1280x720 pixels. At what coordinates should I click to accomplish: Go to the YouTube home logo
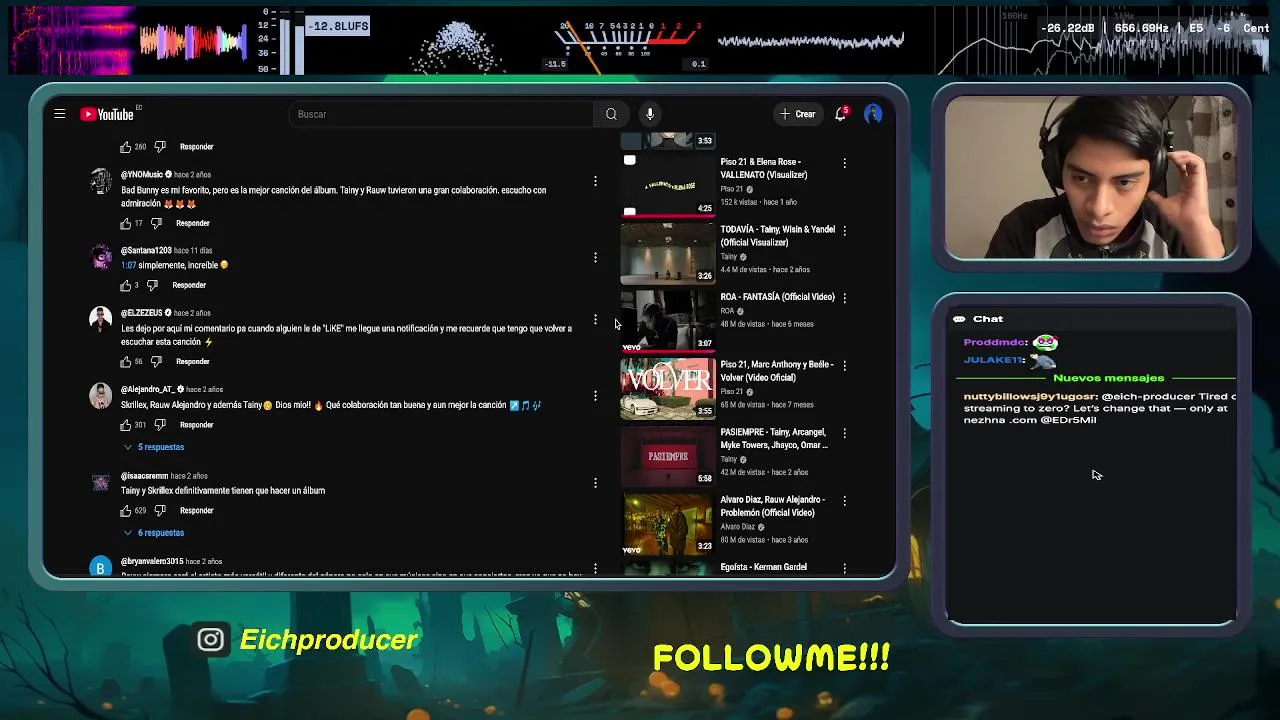pyautogui.click(x=107, y=114)
